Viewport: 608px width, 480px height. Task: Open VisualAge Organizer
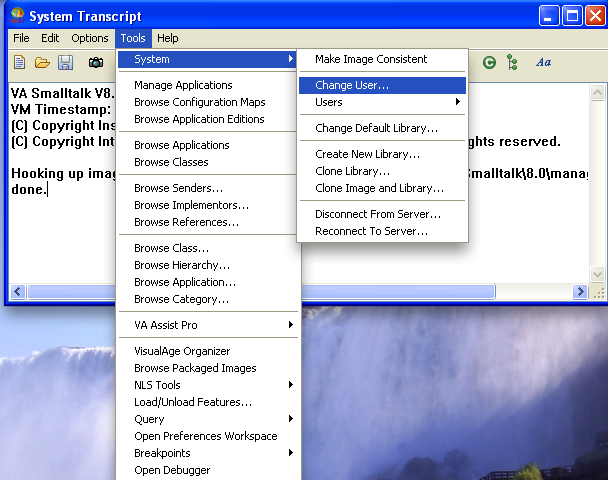[x=208, y=351]
